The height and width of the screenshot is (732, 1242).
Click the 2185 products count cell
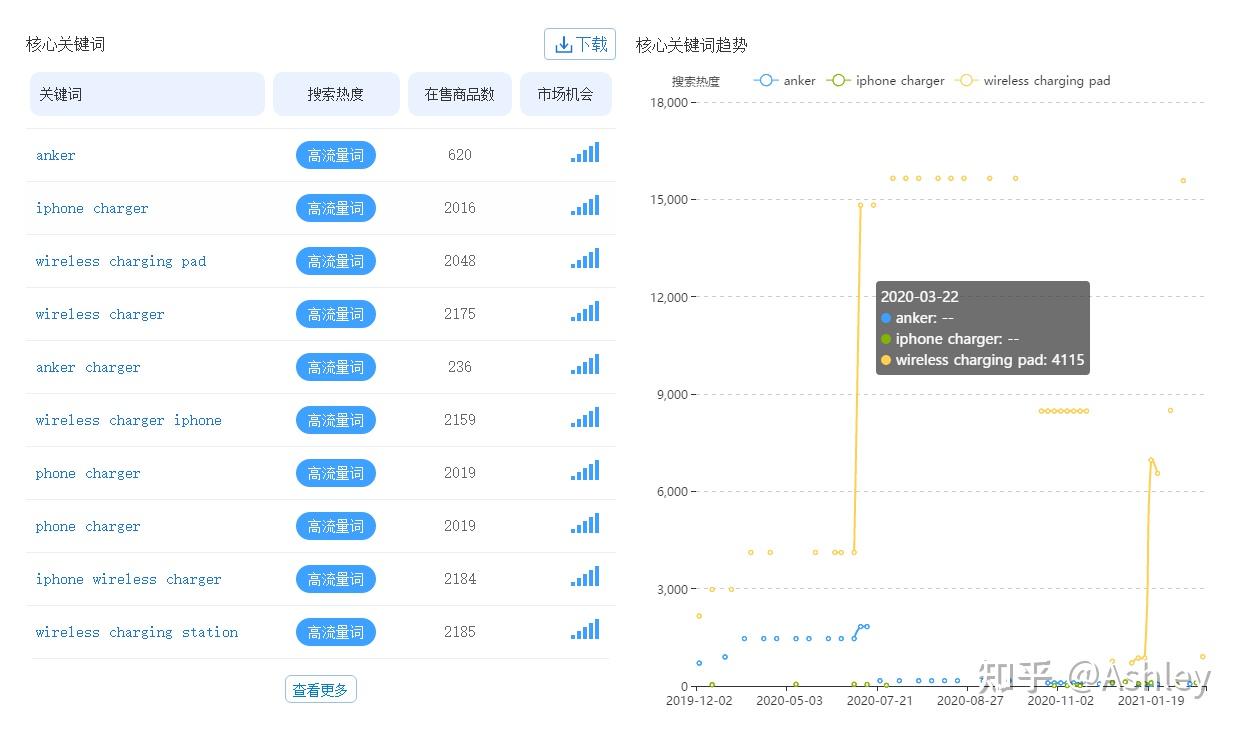[x=460, y=632]
